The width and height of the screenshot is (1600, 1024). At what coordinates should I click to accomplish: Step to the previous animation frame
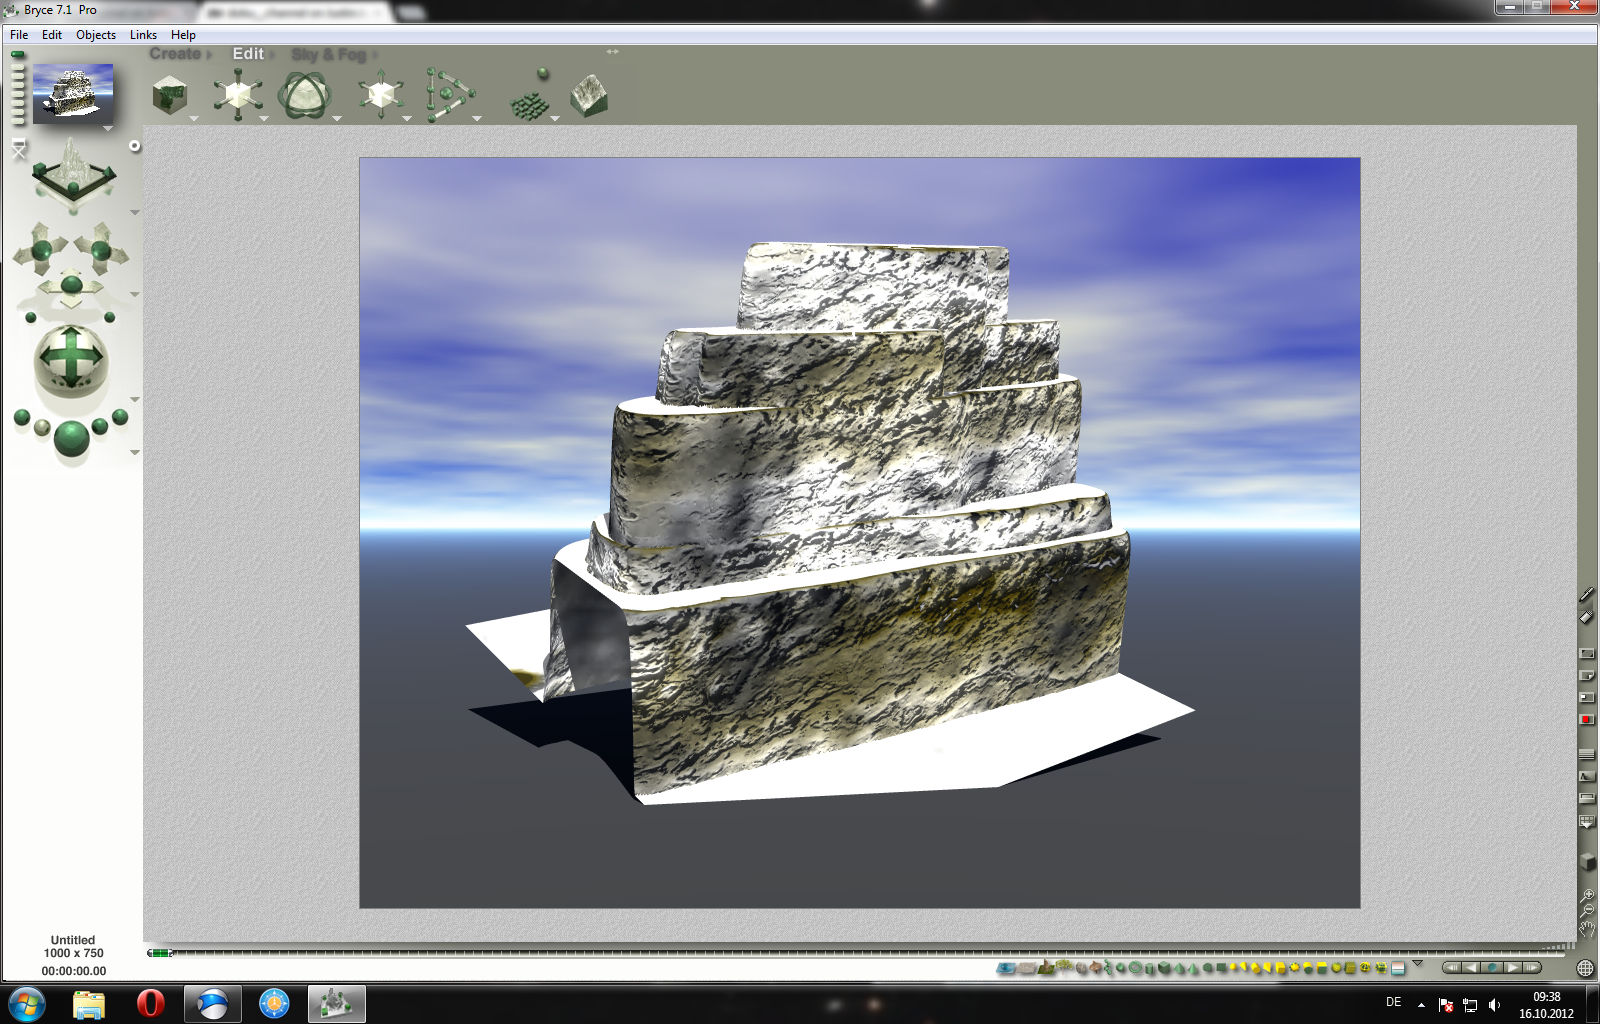coord(1471,968)
